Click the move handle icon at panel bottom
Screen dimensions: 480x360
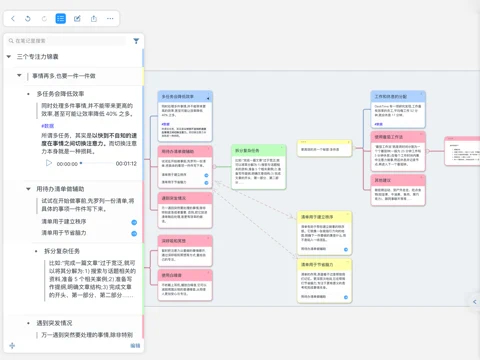pos(12,346)
